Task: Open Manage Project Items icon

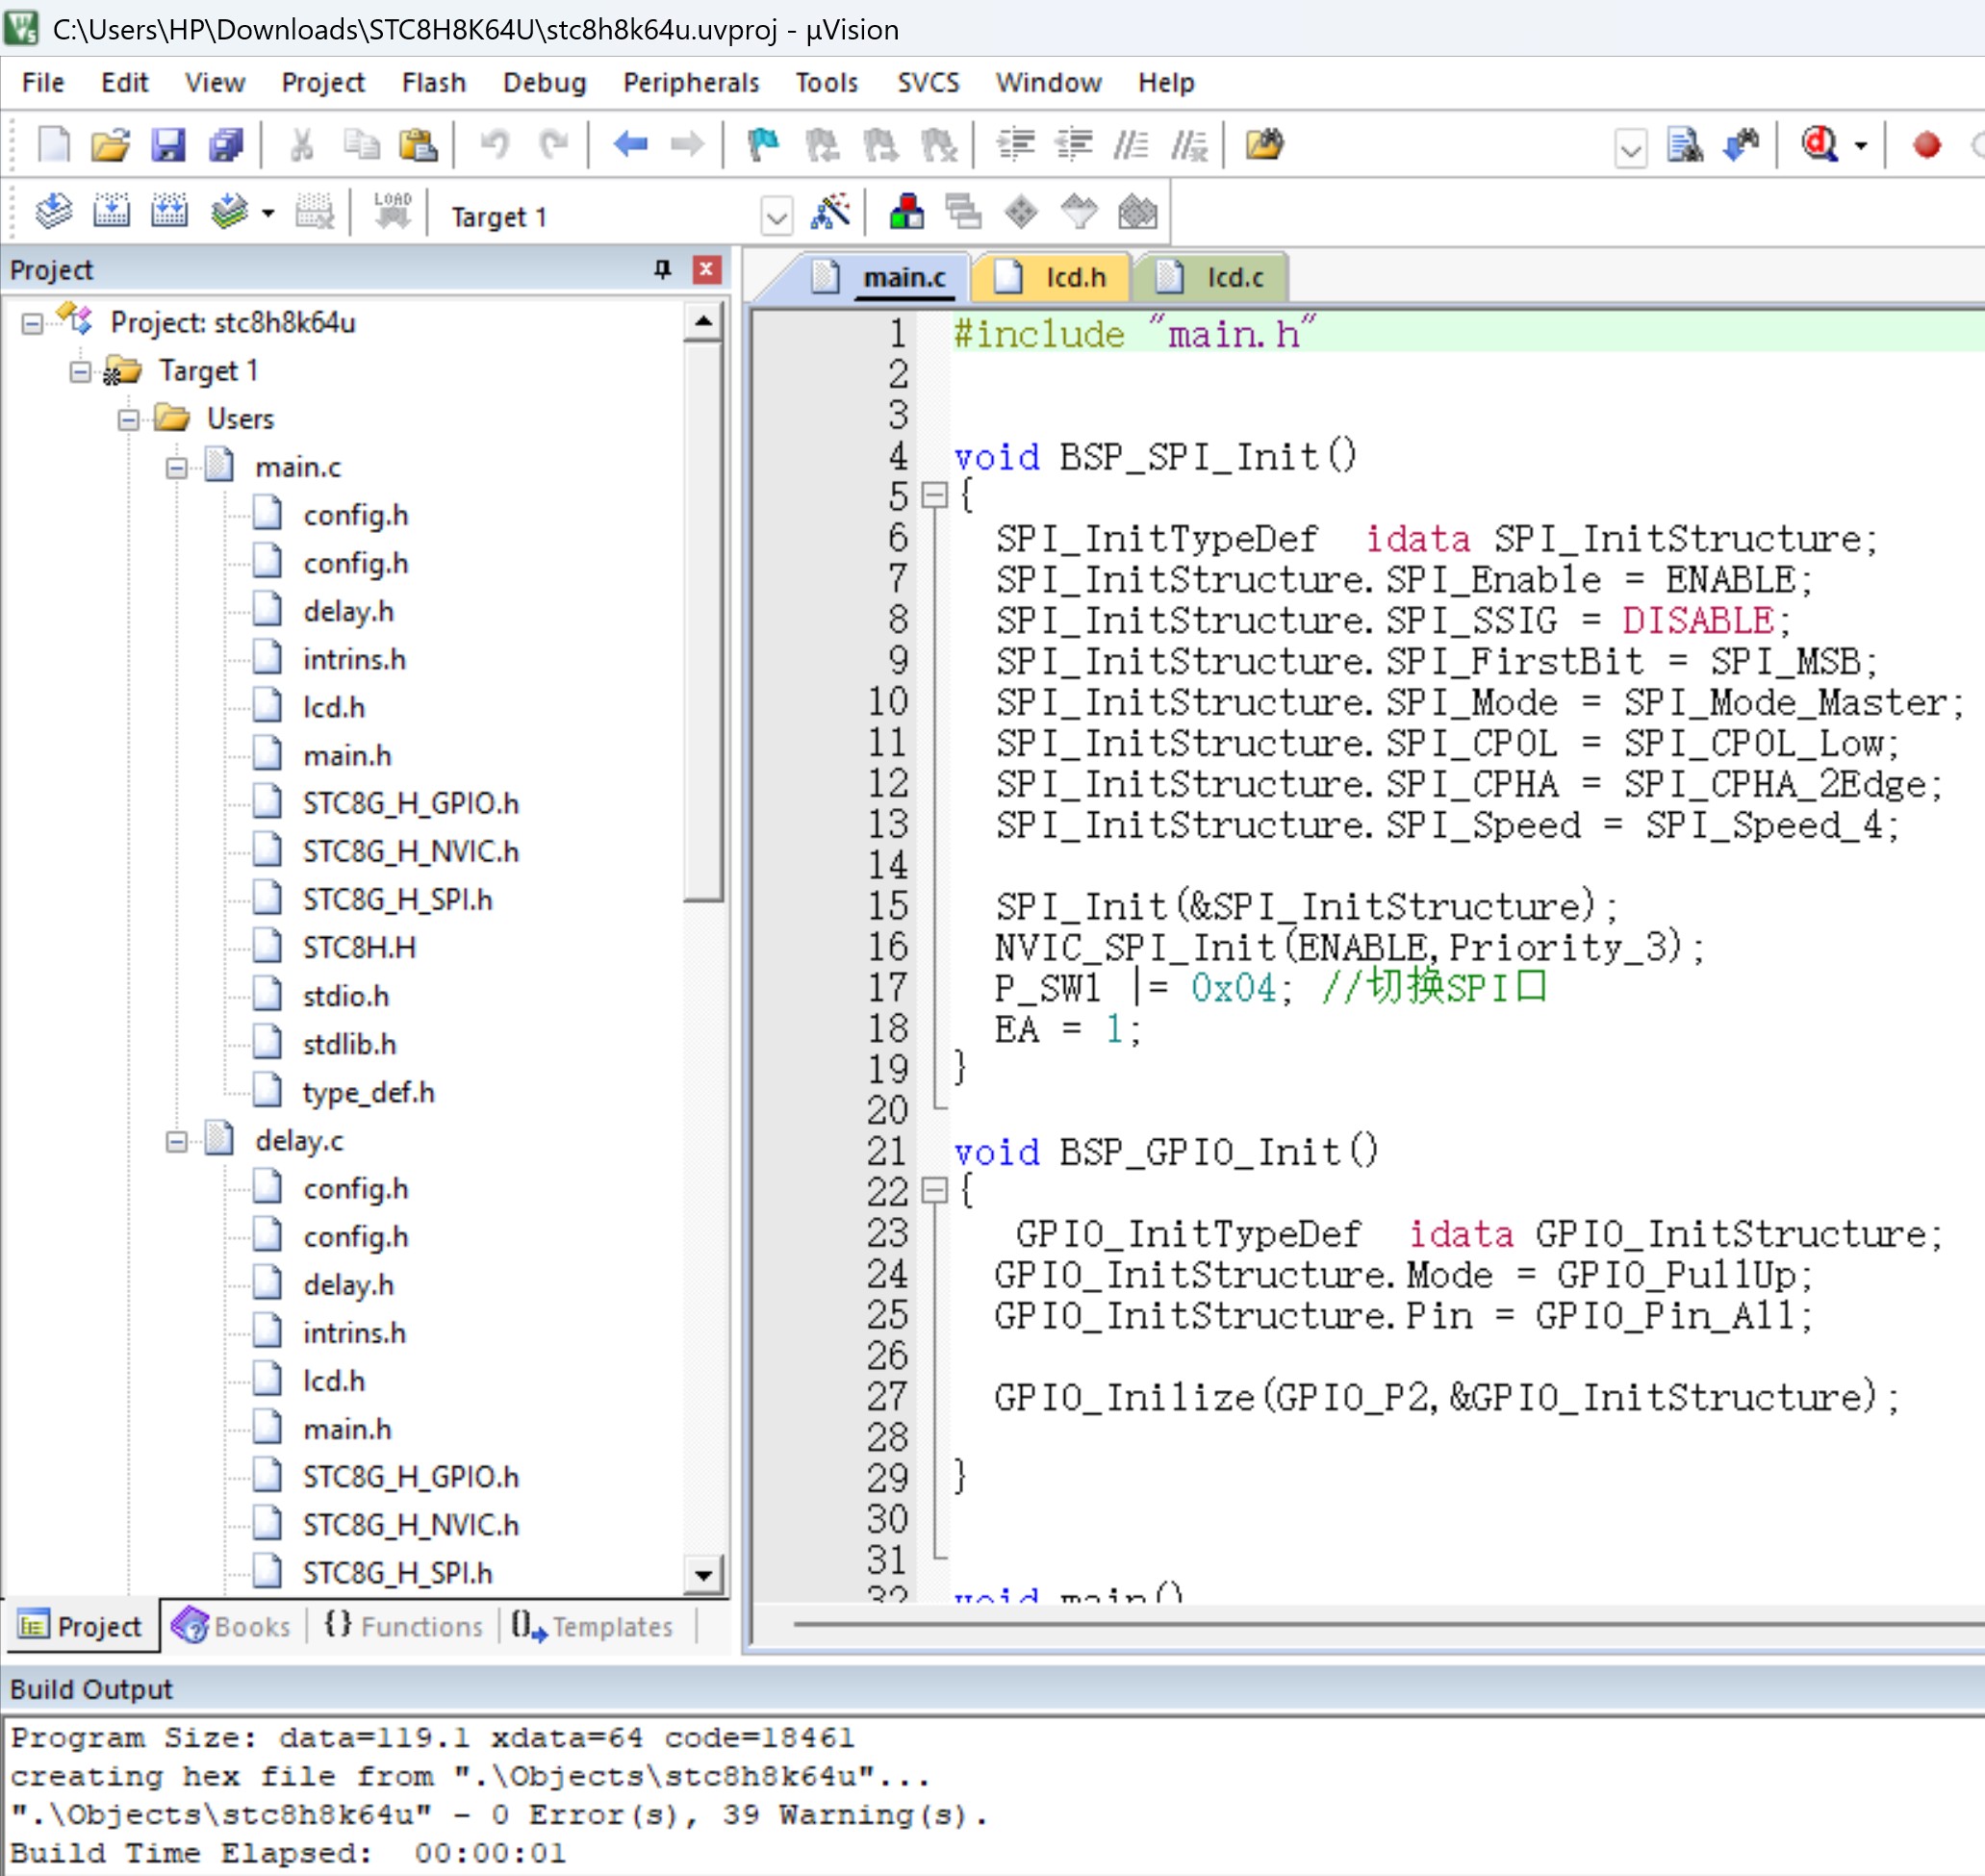Action: pyautogui.click(x=906, y=212)
